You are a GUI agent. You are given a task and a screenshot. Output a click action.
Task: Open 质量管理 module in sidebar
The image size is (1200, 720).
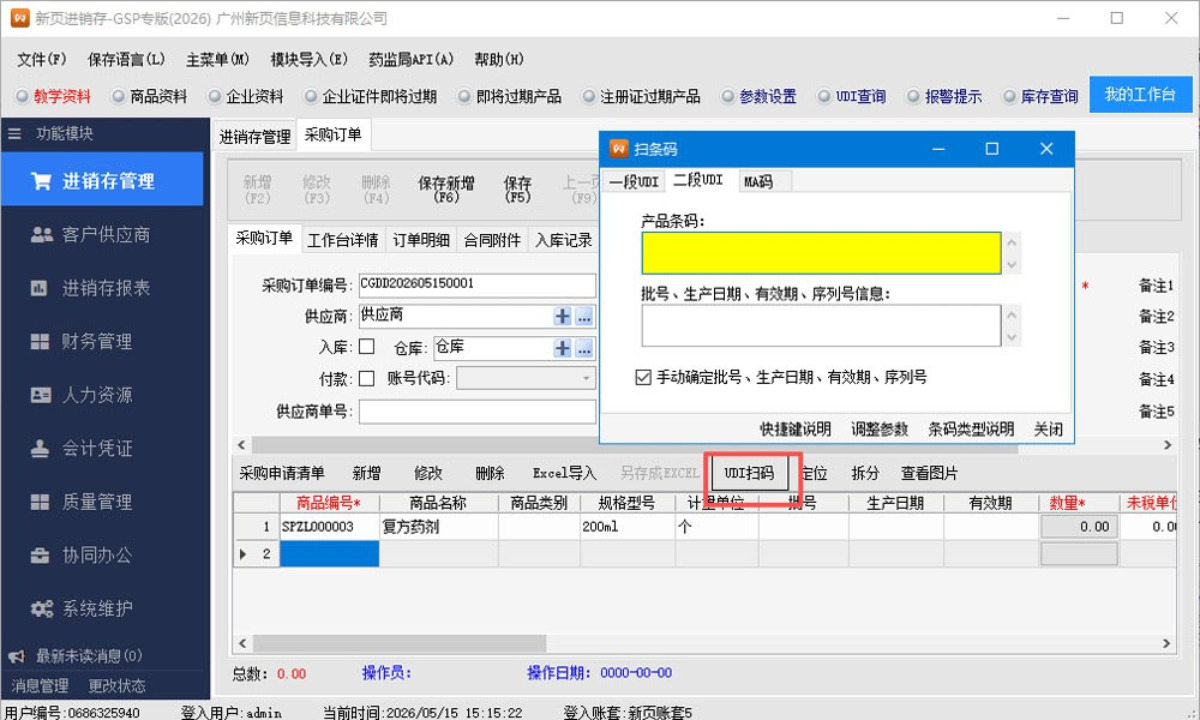[102, 502]
